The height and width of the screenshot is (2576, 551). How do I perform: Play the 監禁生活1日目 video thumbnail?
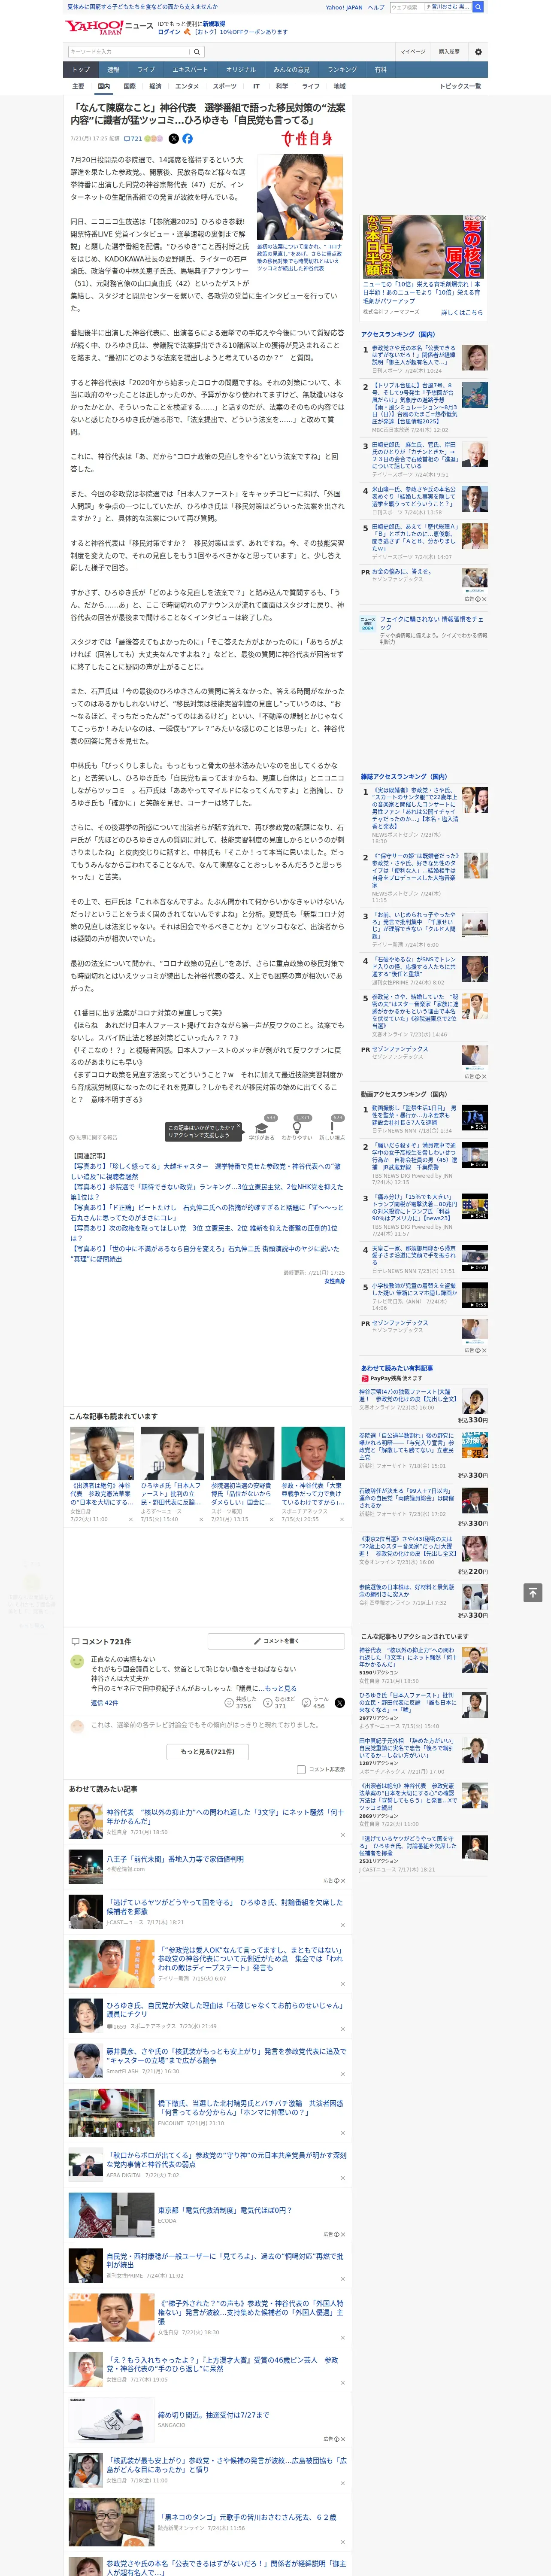475,1118
